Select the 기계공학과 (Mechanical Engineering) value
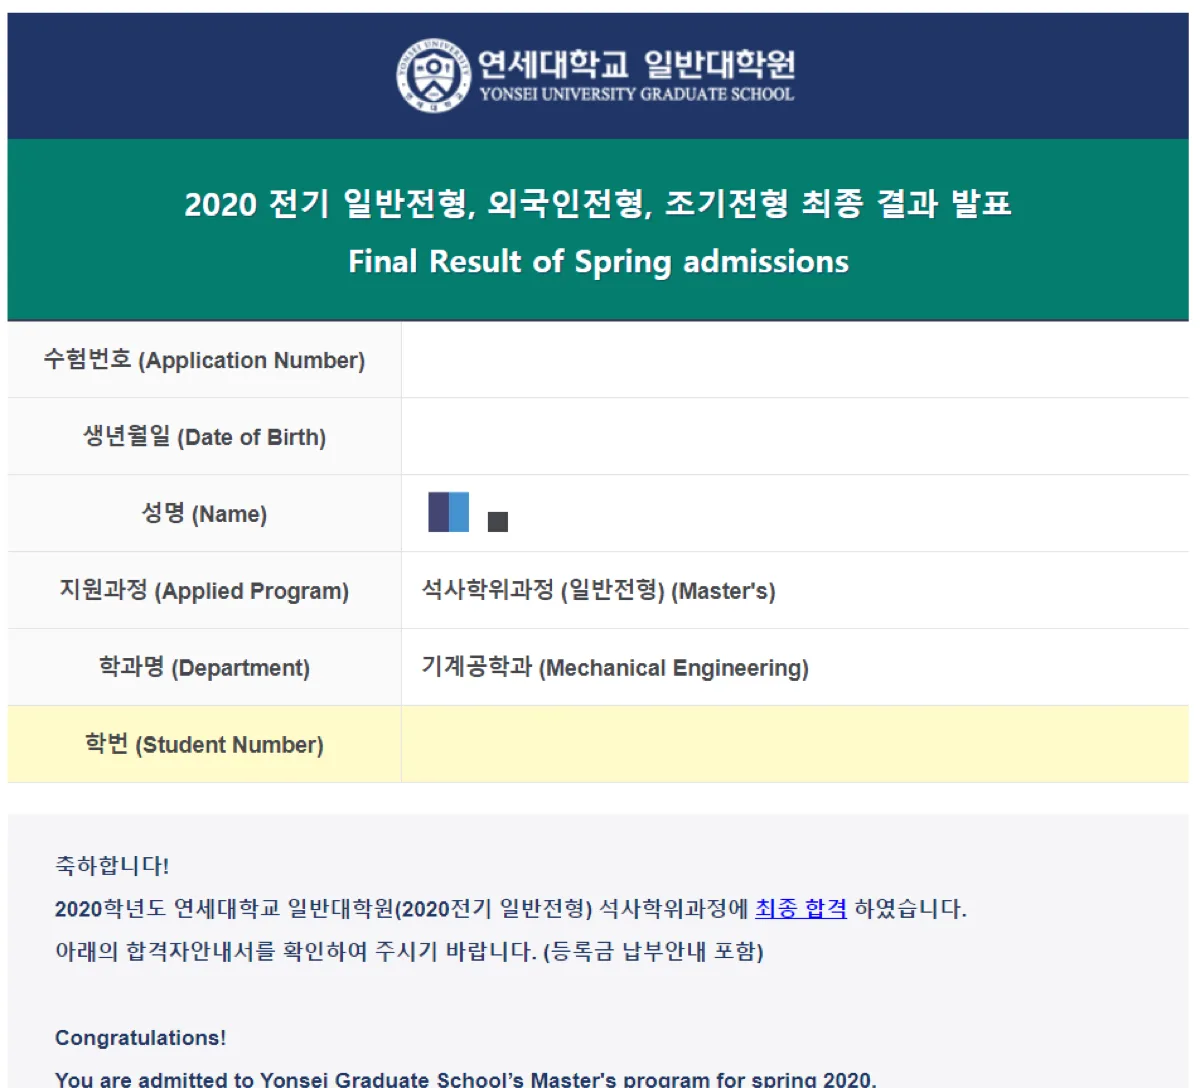The width and height of the screenshot is (1200, 1088). coord(615,668)
